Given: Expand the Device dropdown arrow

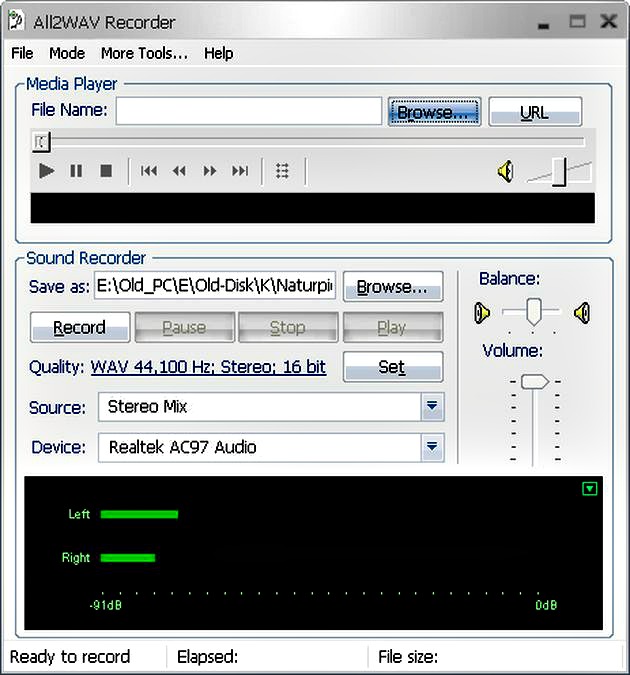Looking at the screenshot, I should [x=432, y=447].
